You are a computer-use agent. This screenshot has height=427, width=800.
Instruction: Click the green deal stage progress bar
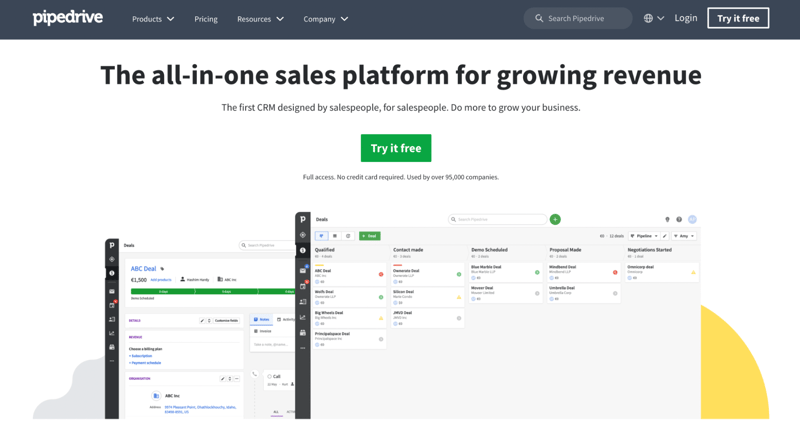coord(213,291)
